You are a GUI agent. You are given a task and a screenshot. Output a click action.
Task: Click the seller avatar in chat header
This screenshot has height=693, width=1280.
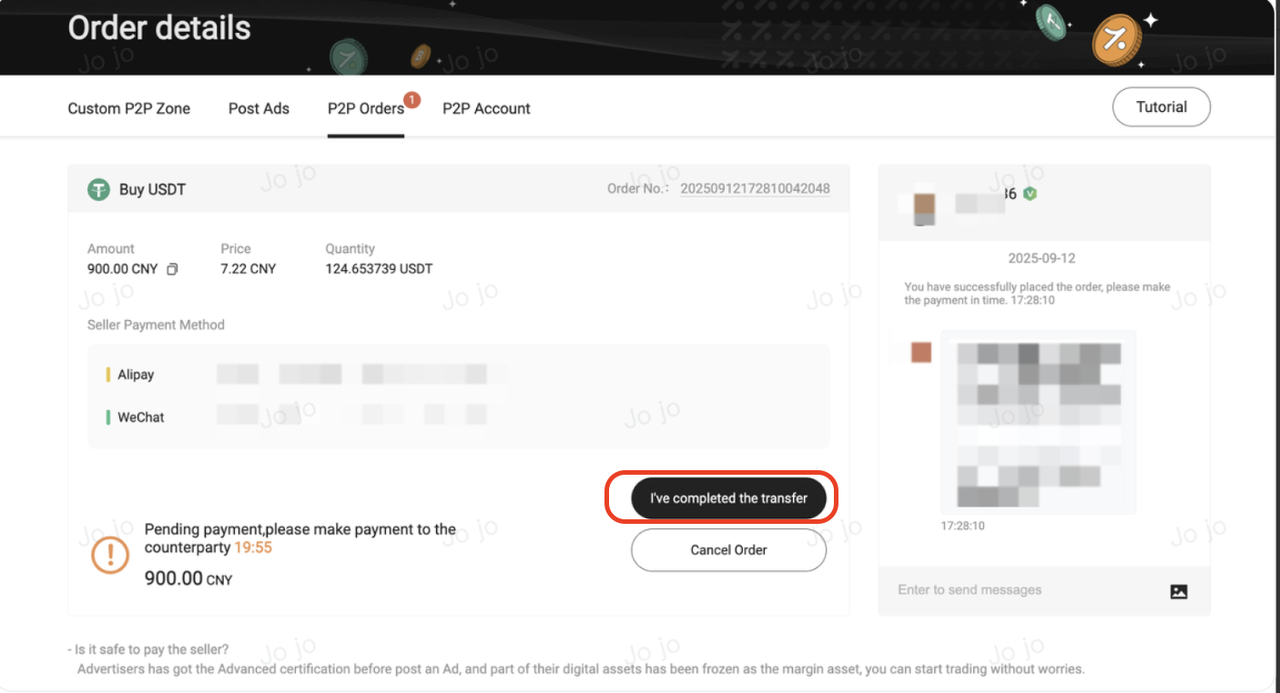(925, 203)
